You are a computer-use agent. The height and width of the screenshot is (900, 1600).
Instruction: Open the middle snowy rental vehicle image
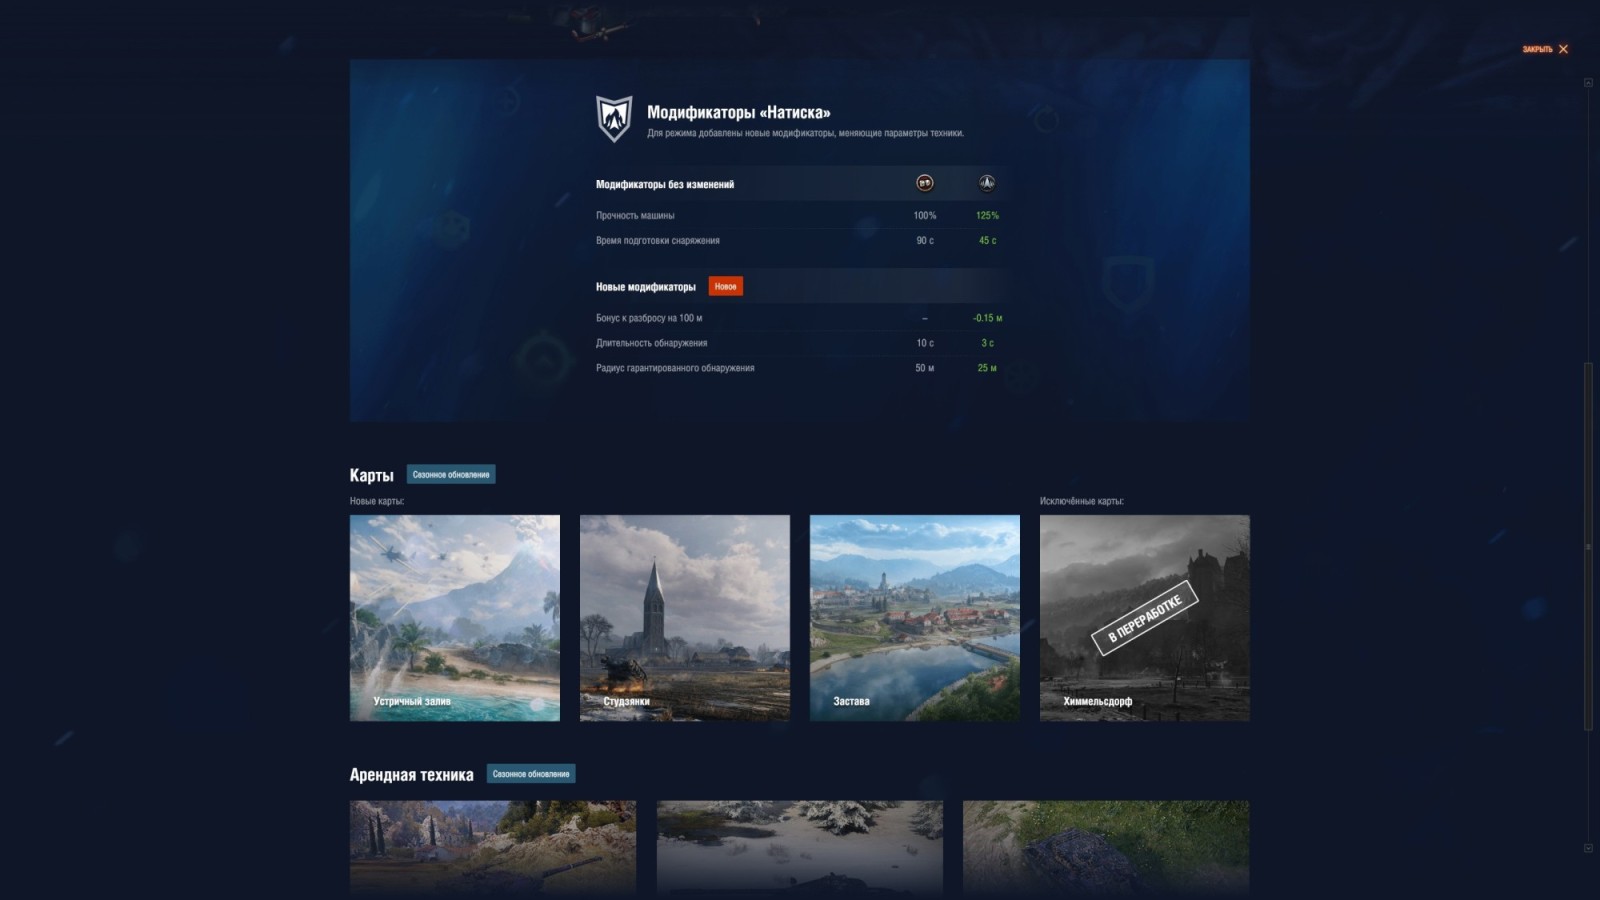tap(800, 846)
